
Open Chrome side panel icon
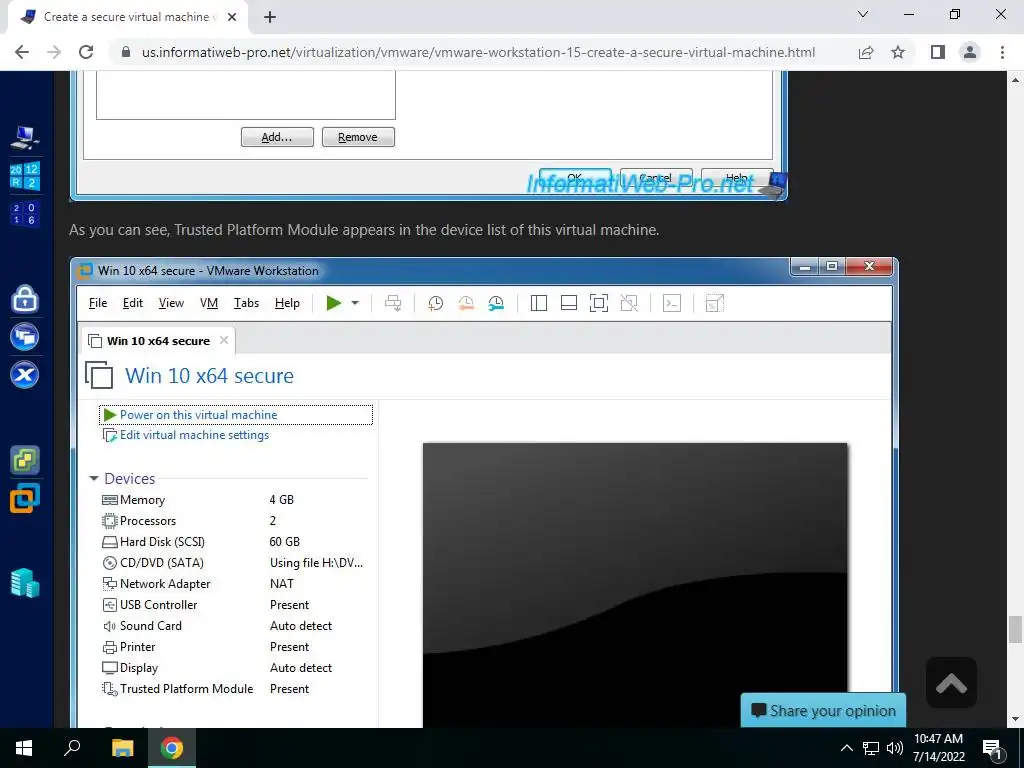[x=938, y=52]
